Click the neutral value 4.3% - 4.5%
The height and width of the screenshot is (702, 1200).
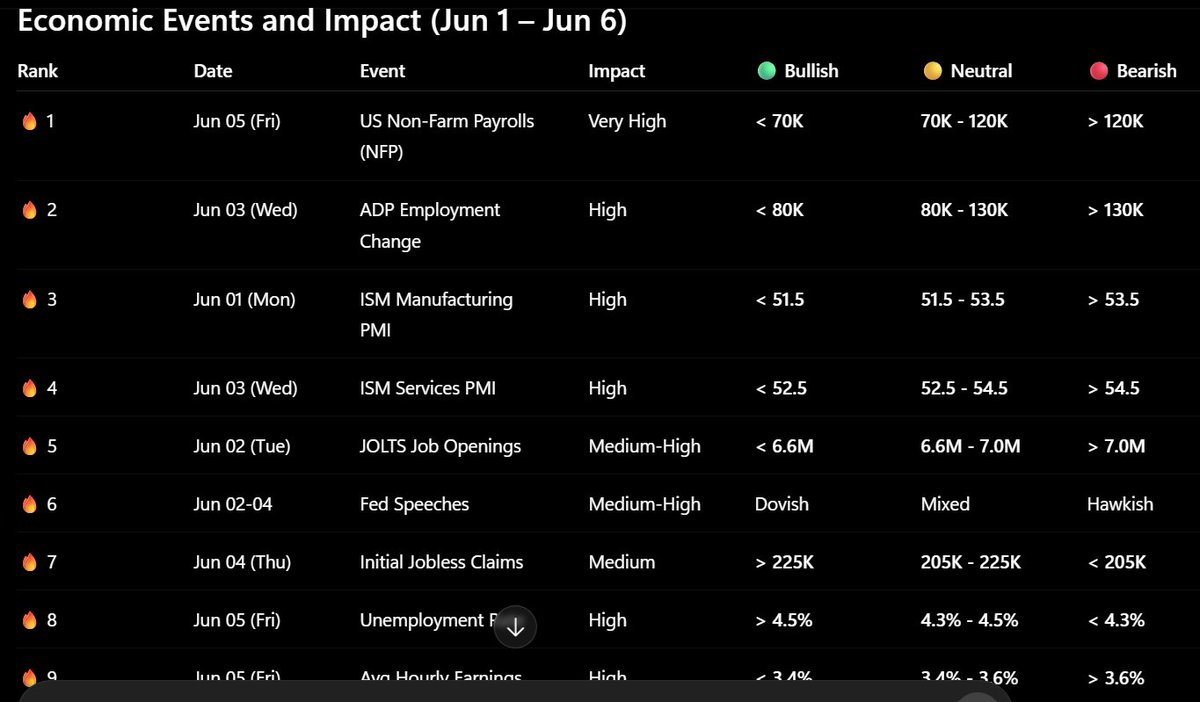click(969, 620)
